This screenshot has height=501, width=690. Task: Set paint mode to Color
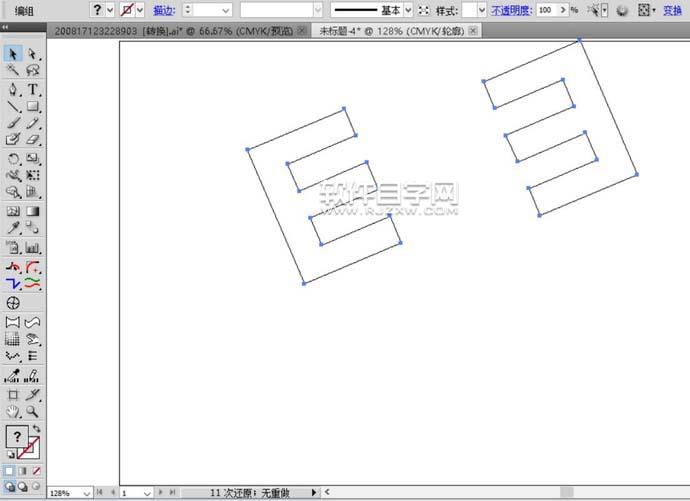point(9,471)
